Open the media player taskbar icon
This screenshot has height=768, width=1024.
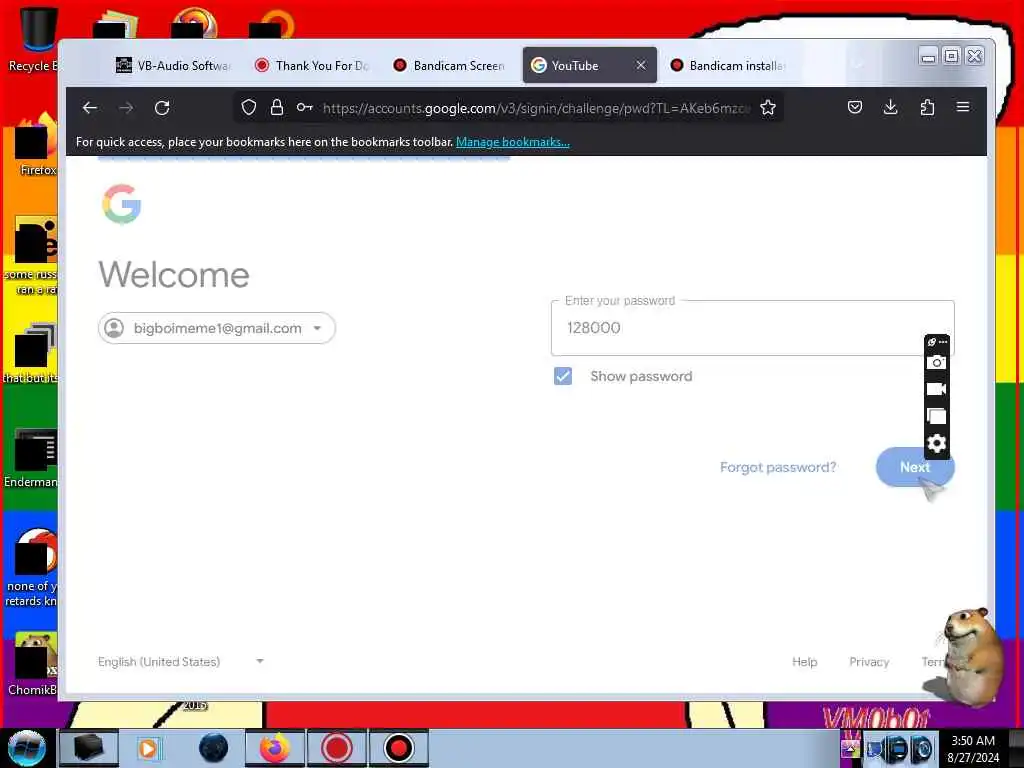coord(148,748)
